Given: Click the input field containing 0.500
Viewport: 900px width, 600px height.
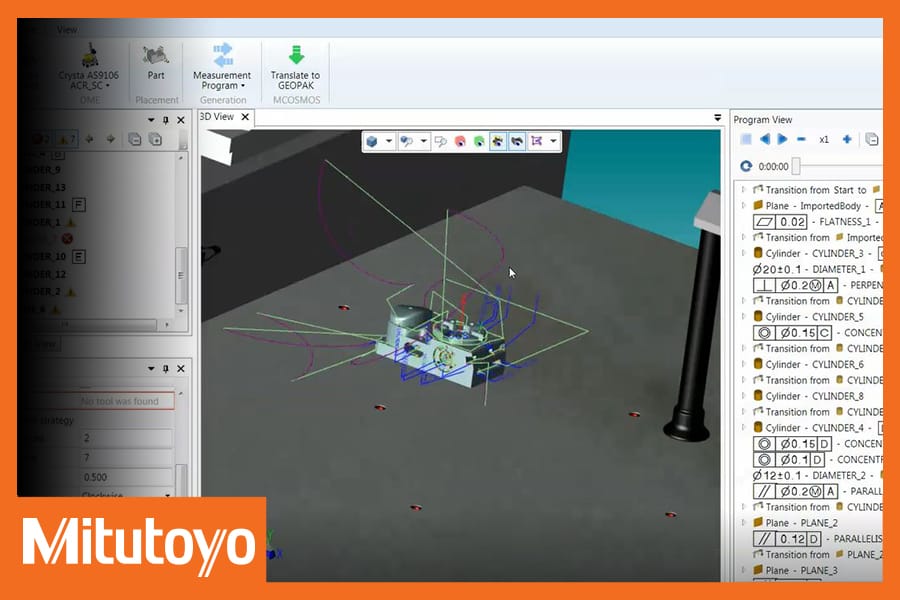Looking at the screenshot, I should (x=124, y=477).
